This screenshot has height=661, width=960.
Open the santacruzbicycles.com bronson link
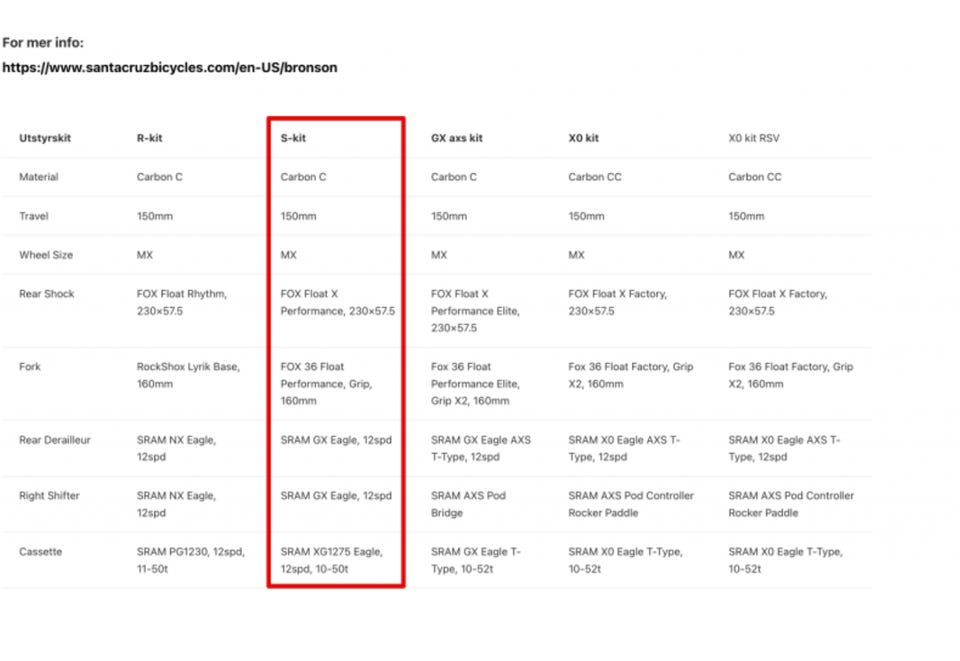(170, 67)
